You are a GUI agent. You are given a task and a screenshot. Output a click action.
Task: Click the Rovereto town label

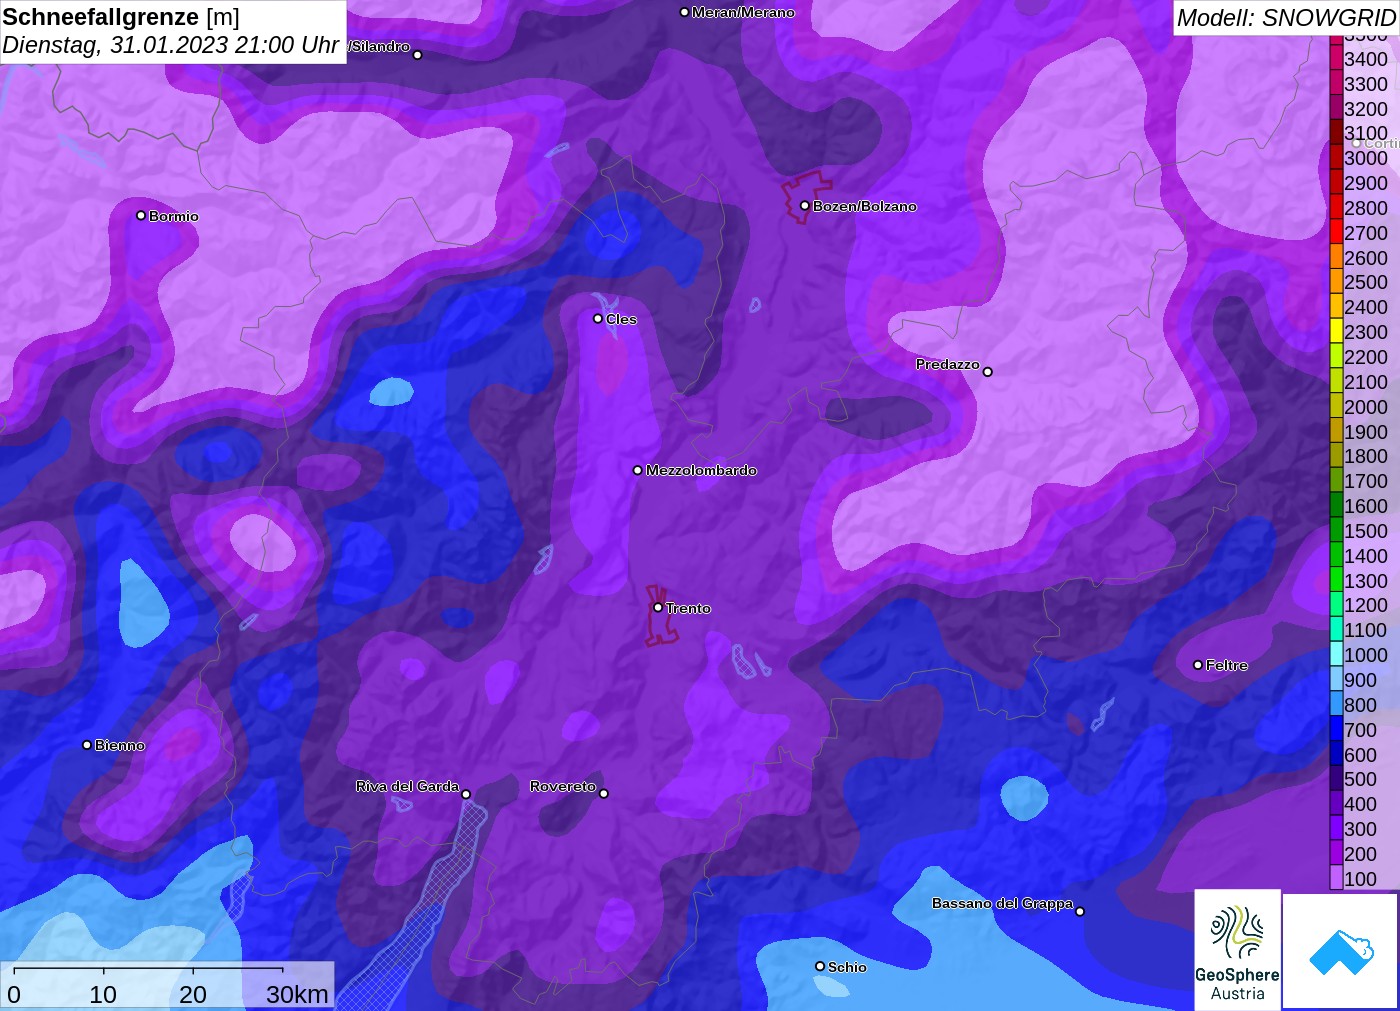tap(563, 786)
